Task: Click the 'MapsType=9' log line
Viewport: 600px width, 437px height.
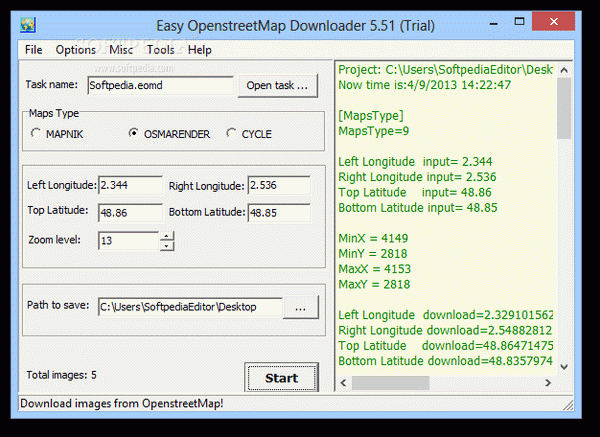Action: point(373,131)
